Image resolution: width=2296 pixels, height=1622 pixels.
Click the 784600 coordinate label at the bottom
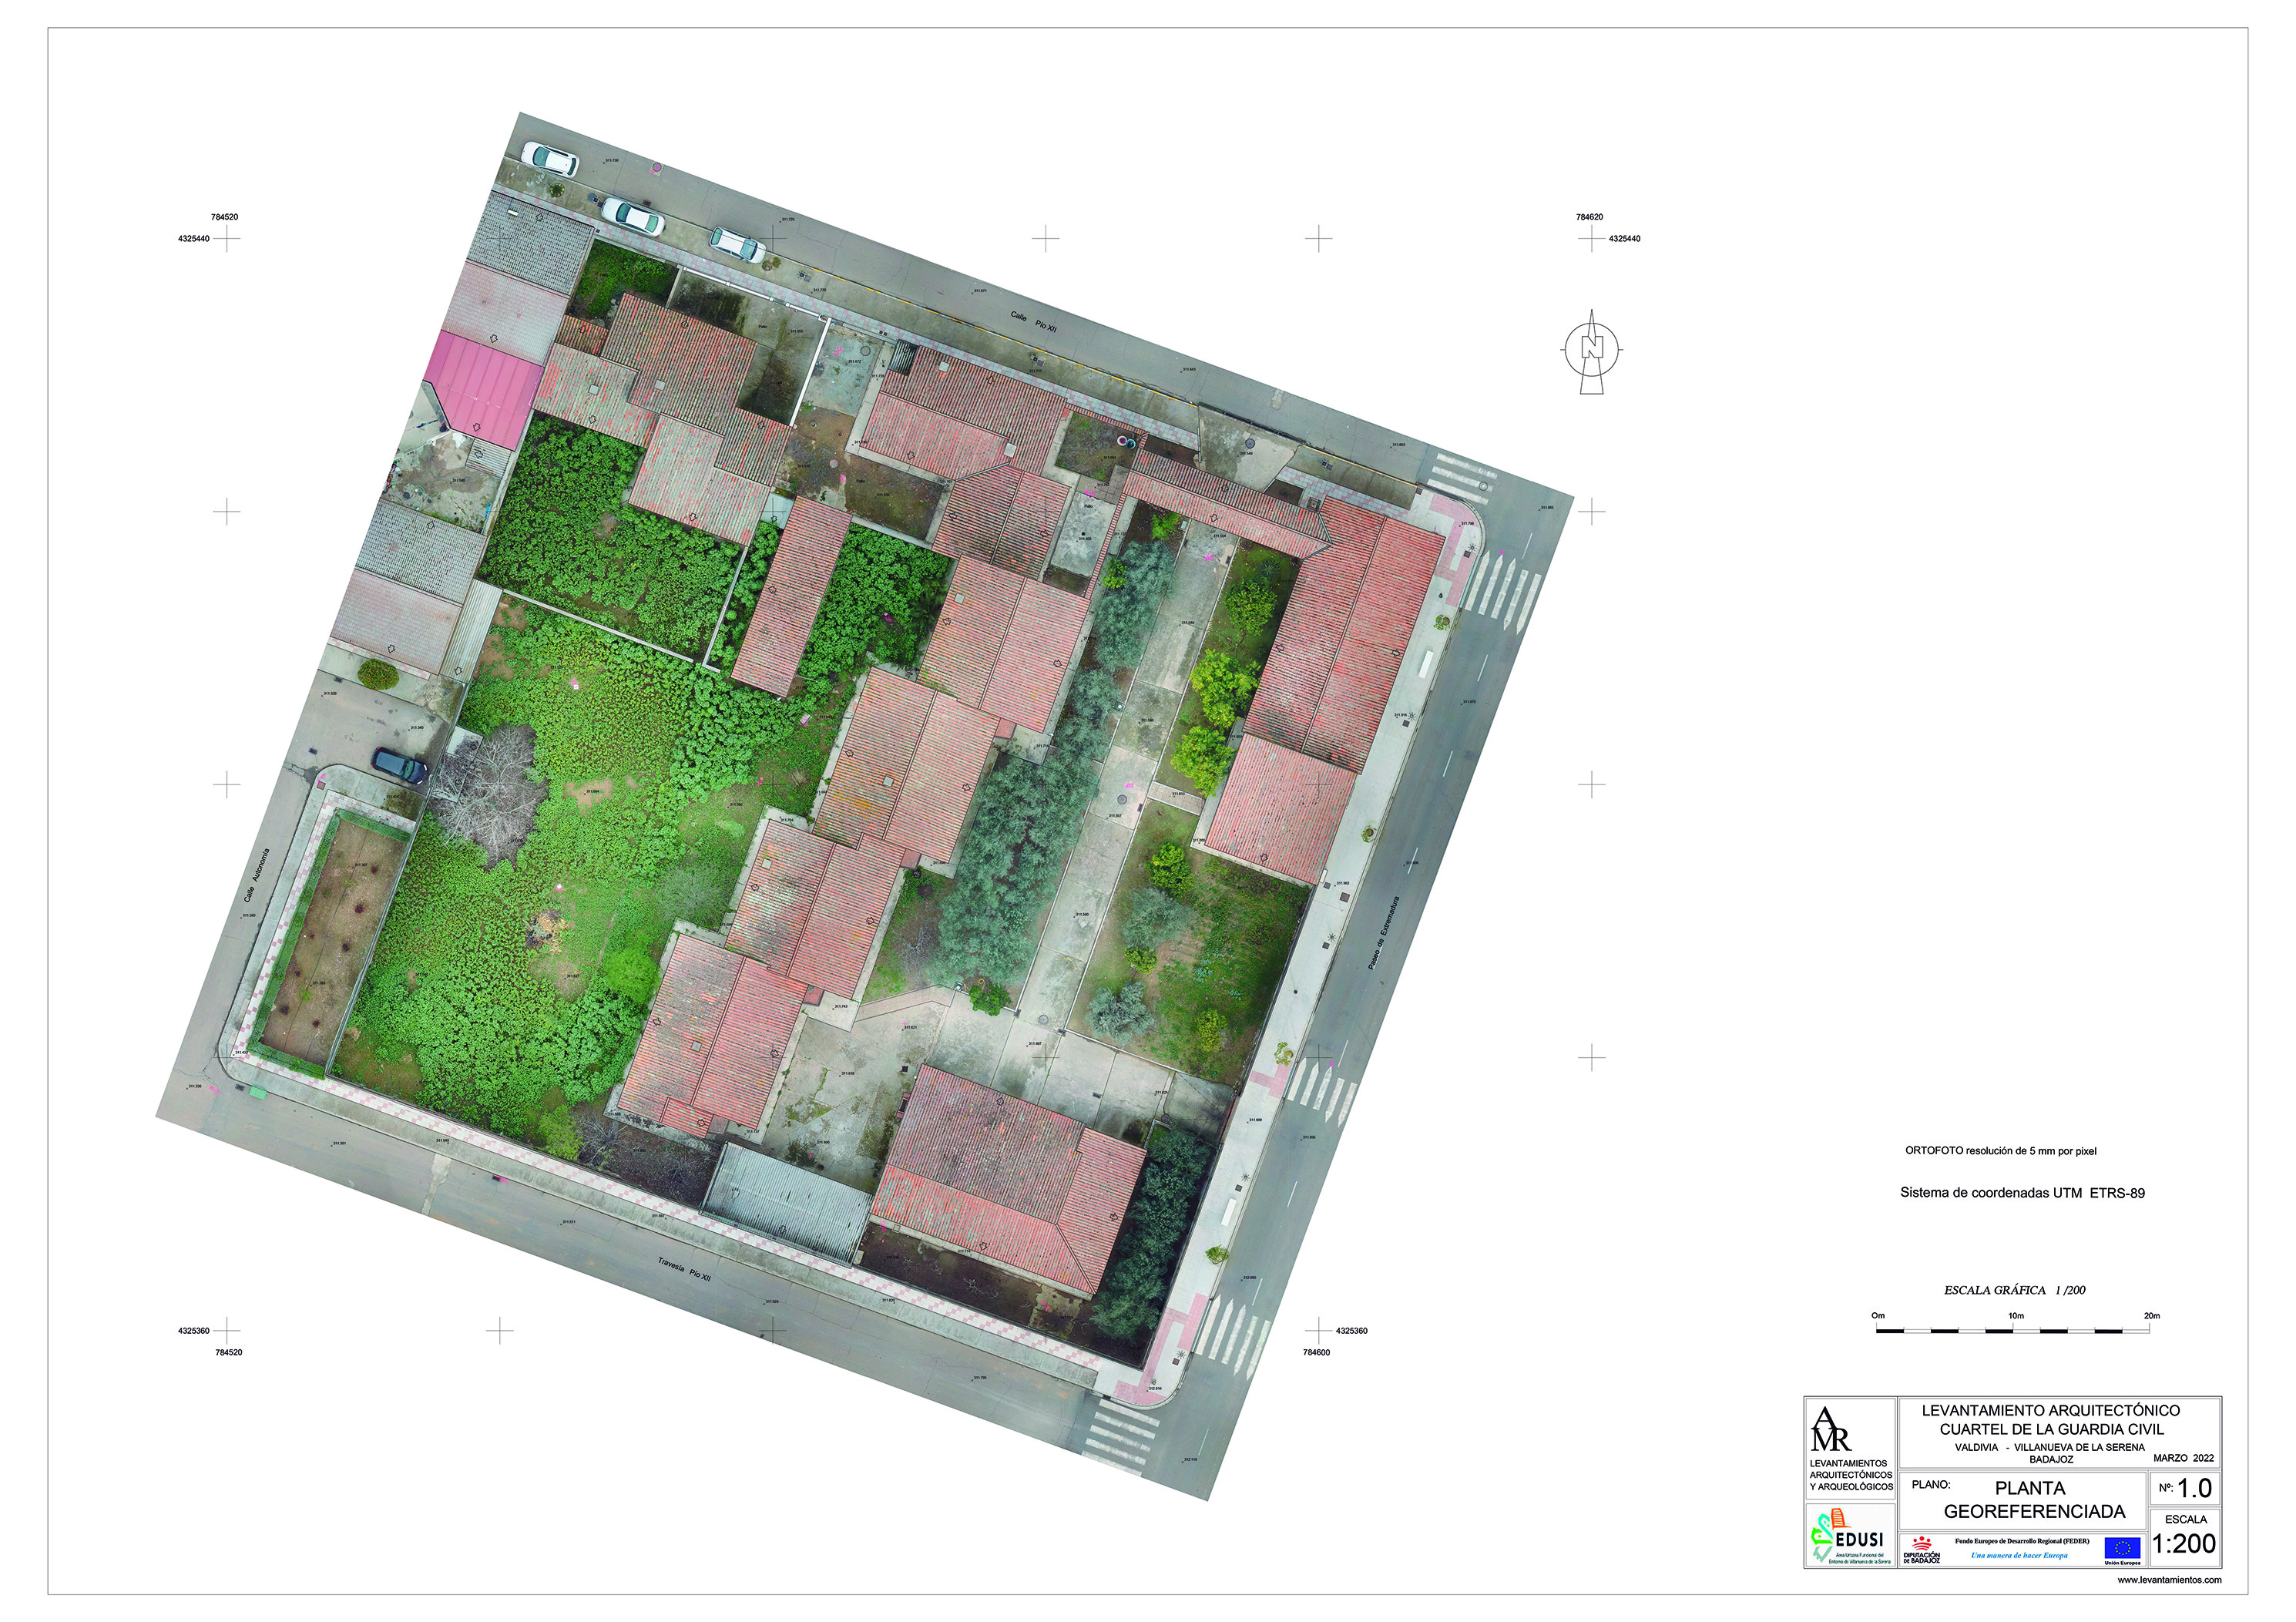[x=1316, y=1353]
